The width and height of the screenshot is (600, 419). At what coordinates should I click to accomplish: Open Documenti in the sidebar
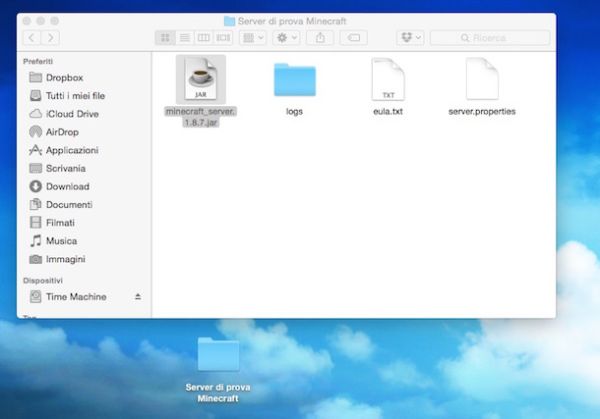pyautogui.click(x=84, y=205)
